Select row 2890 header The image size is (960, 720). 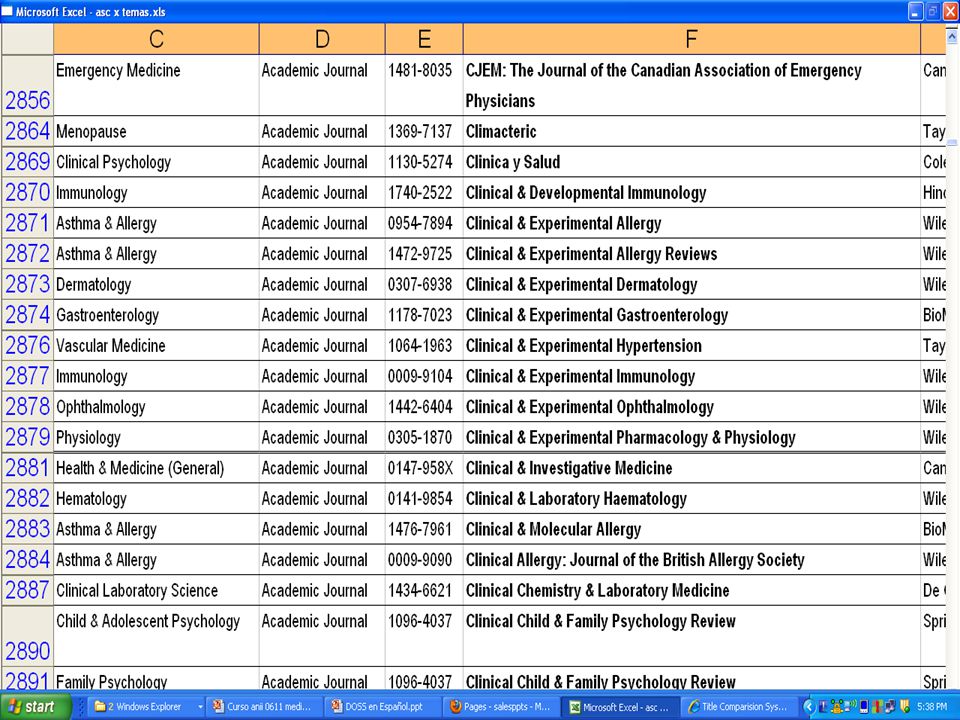click(x=28, y=636)
